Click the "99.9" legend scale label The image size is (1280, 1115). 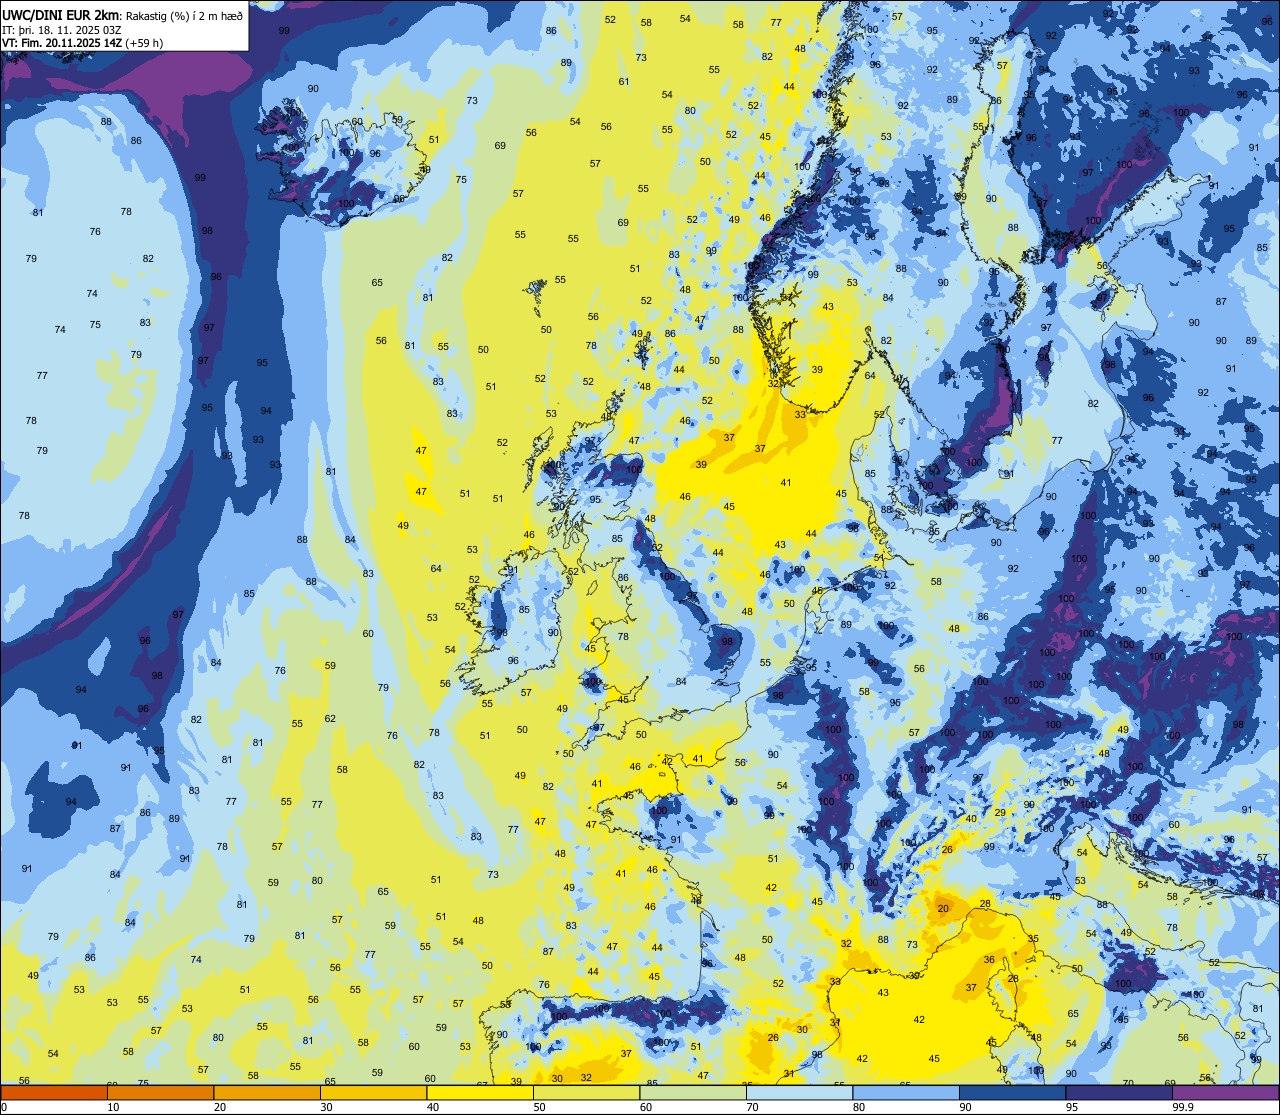[1184, 1106]
